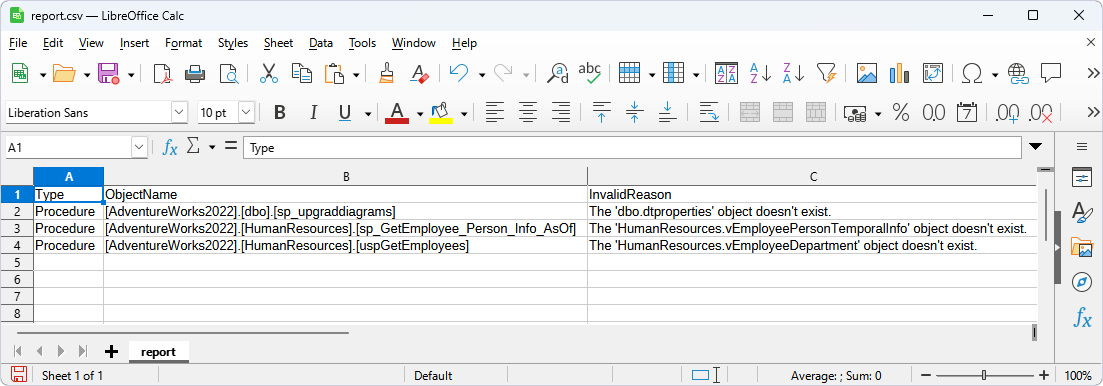The width and height of the screenshot is (1103, 386).
Task: Toggle underline formatting
Action: pyautogui.click(x=345, y=112)
